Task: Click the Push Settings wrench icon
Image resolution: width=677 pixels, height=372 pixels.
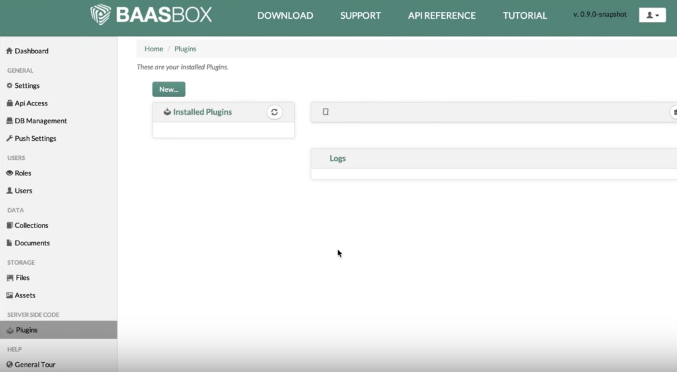Action: tap(9, 138)
